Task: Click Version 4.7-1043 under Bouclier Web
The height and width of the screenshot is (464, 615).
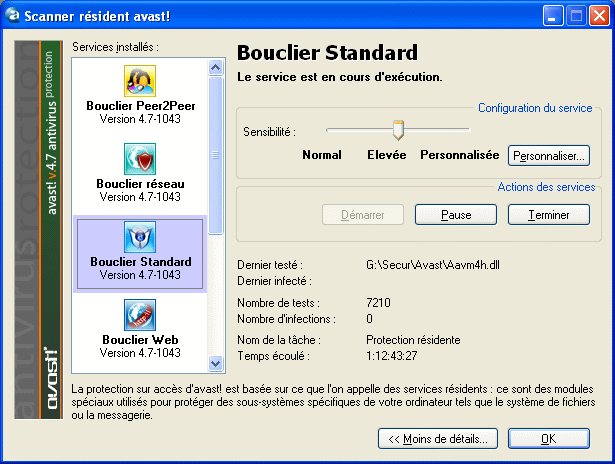Action: [140, 353]
